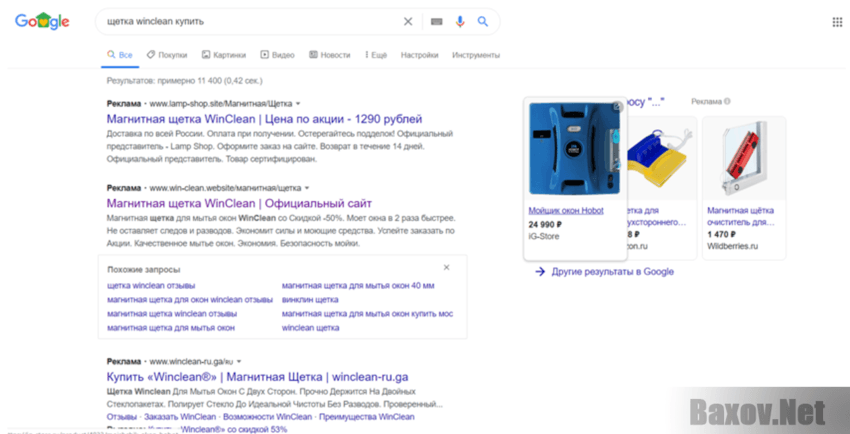Open Магнитная щетка WinClean Официальный сайт link
This screenshot has height=434, width=850.
pyautogui.click(x=239, y=203)
